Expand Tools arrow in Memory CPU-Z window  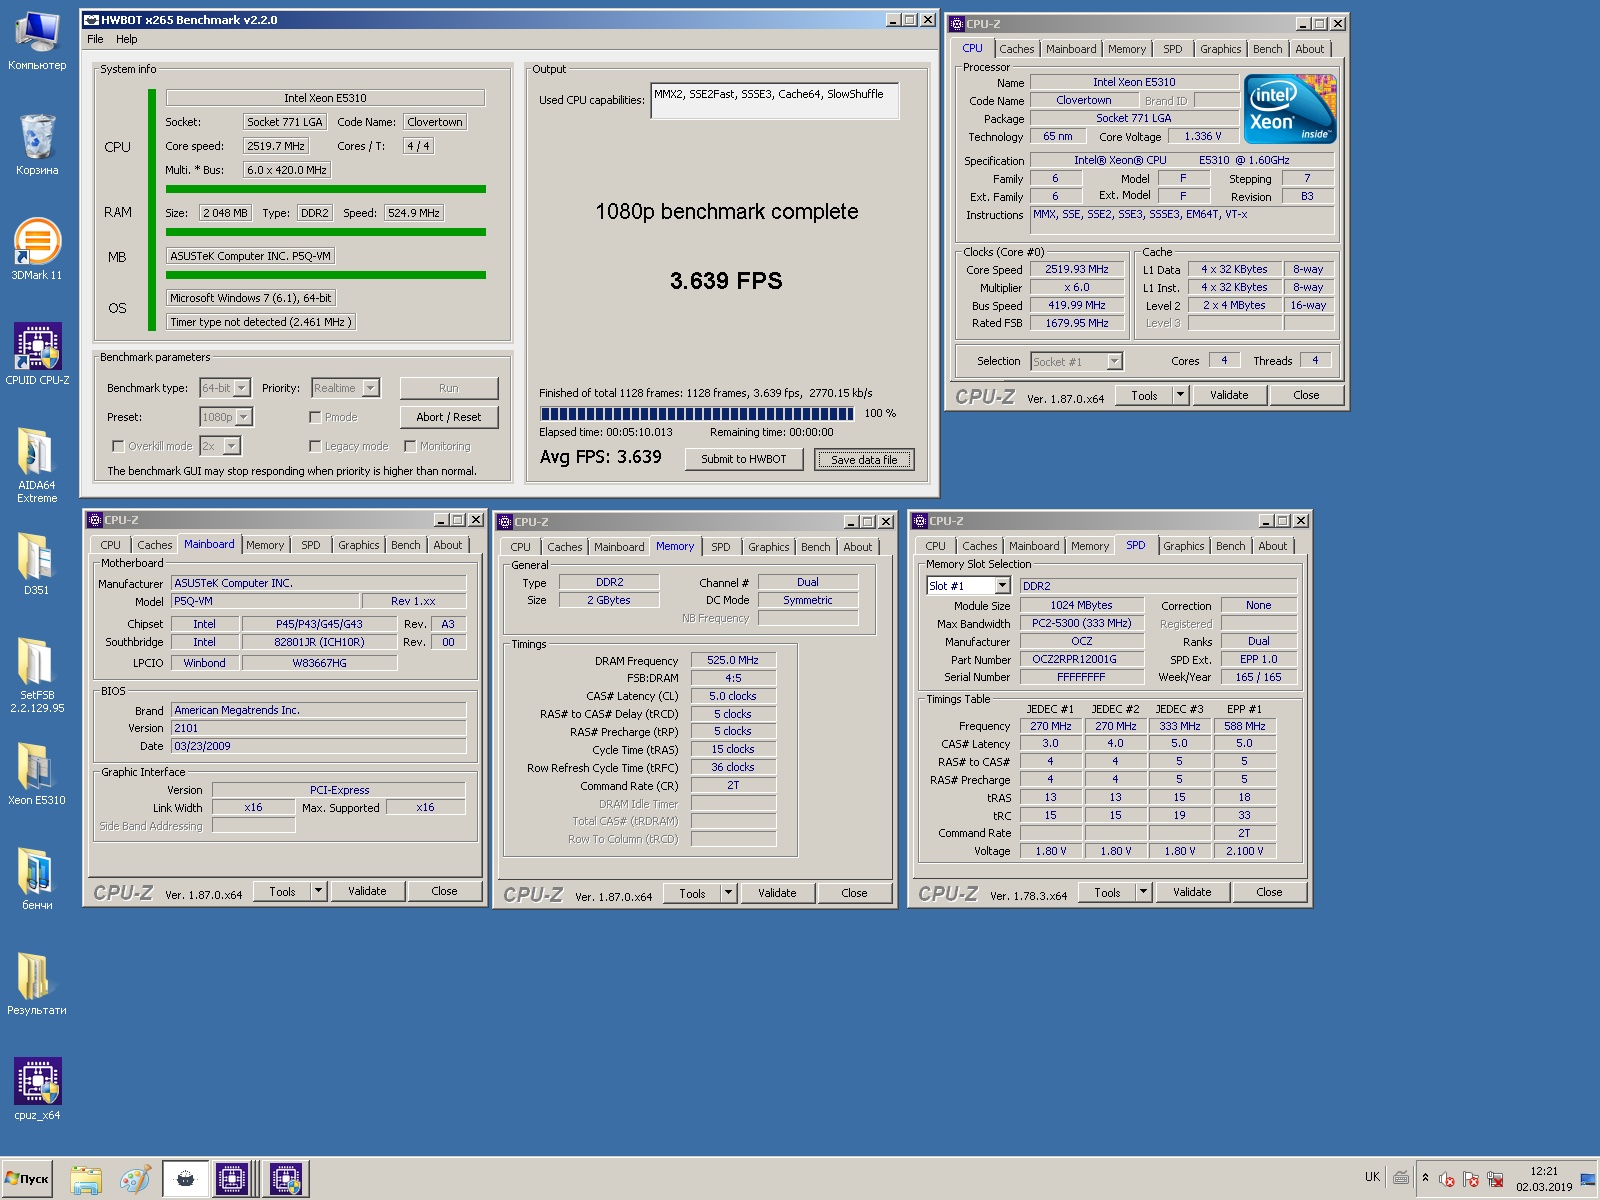pos(728,893)
